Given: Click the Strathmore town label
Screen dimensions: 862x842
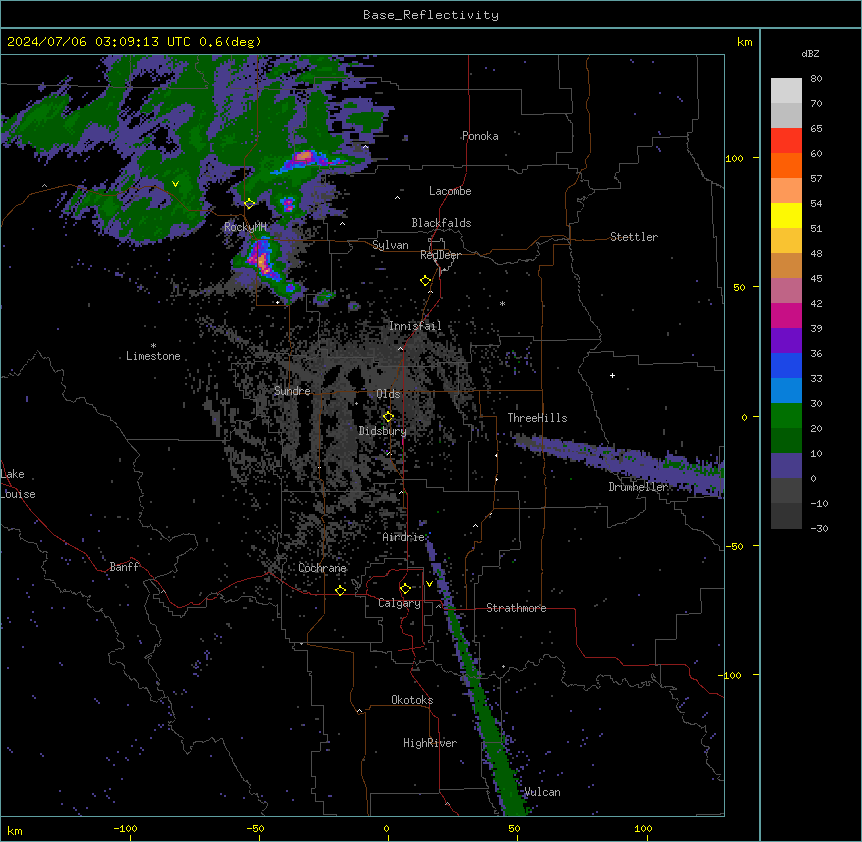Looking at the screenshot, I should pyautogui.click(x=516, y=608).
